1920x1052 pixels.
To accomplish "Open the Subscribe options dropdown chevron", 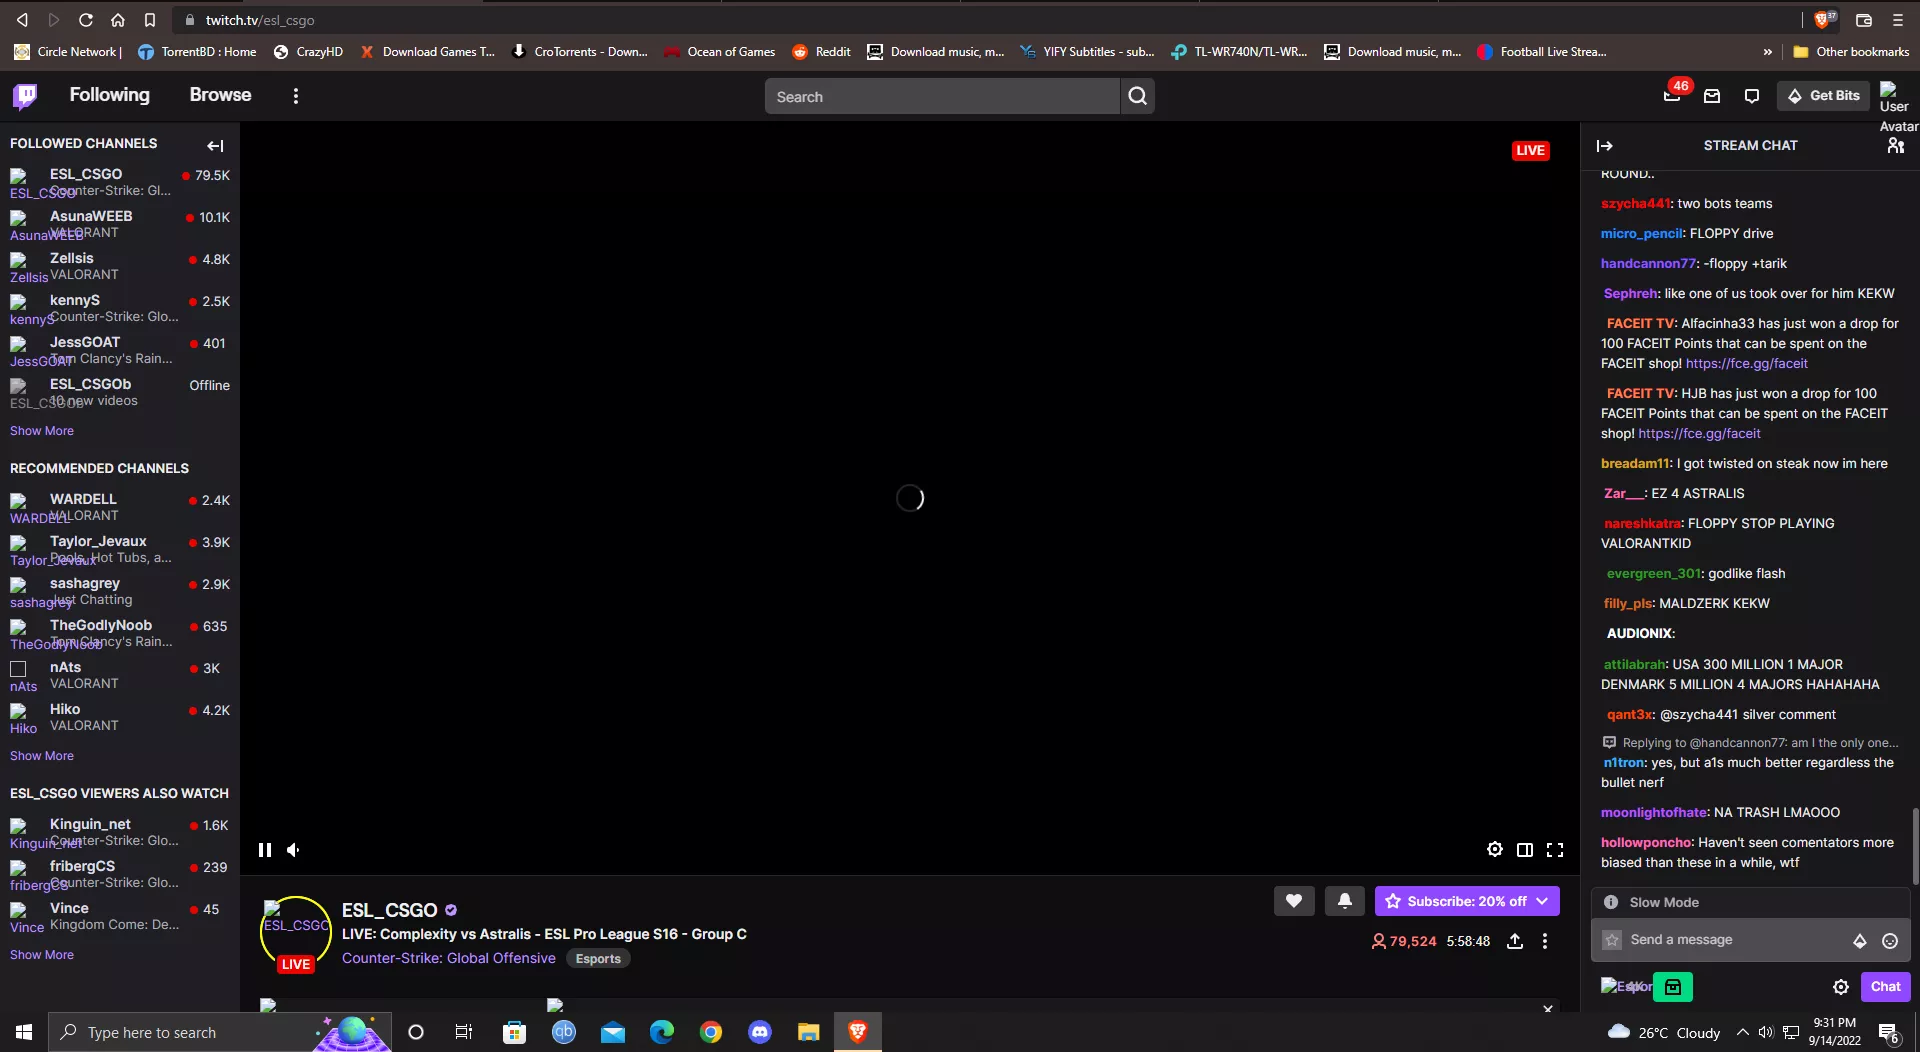I will tap(1541, 900).
